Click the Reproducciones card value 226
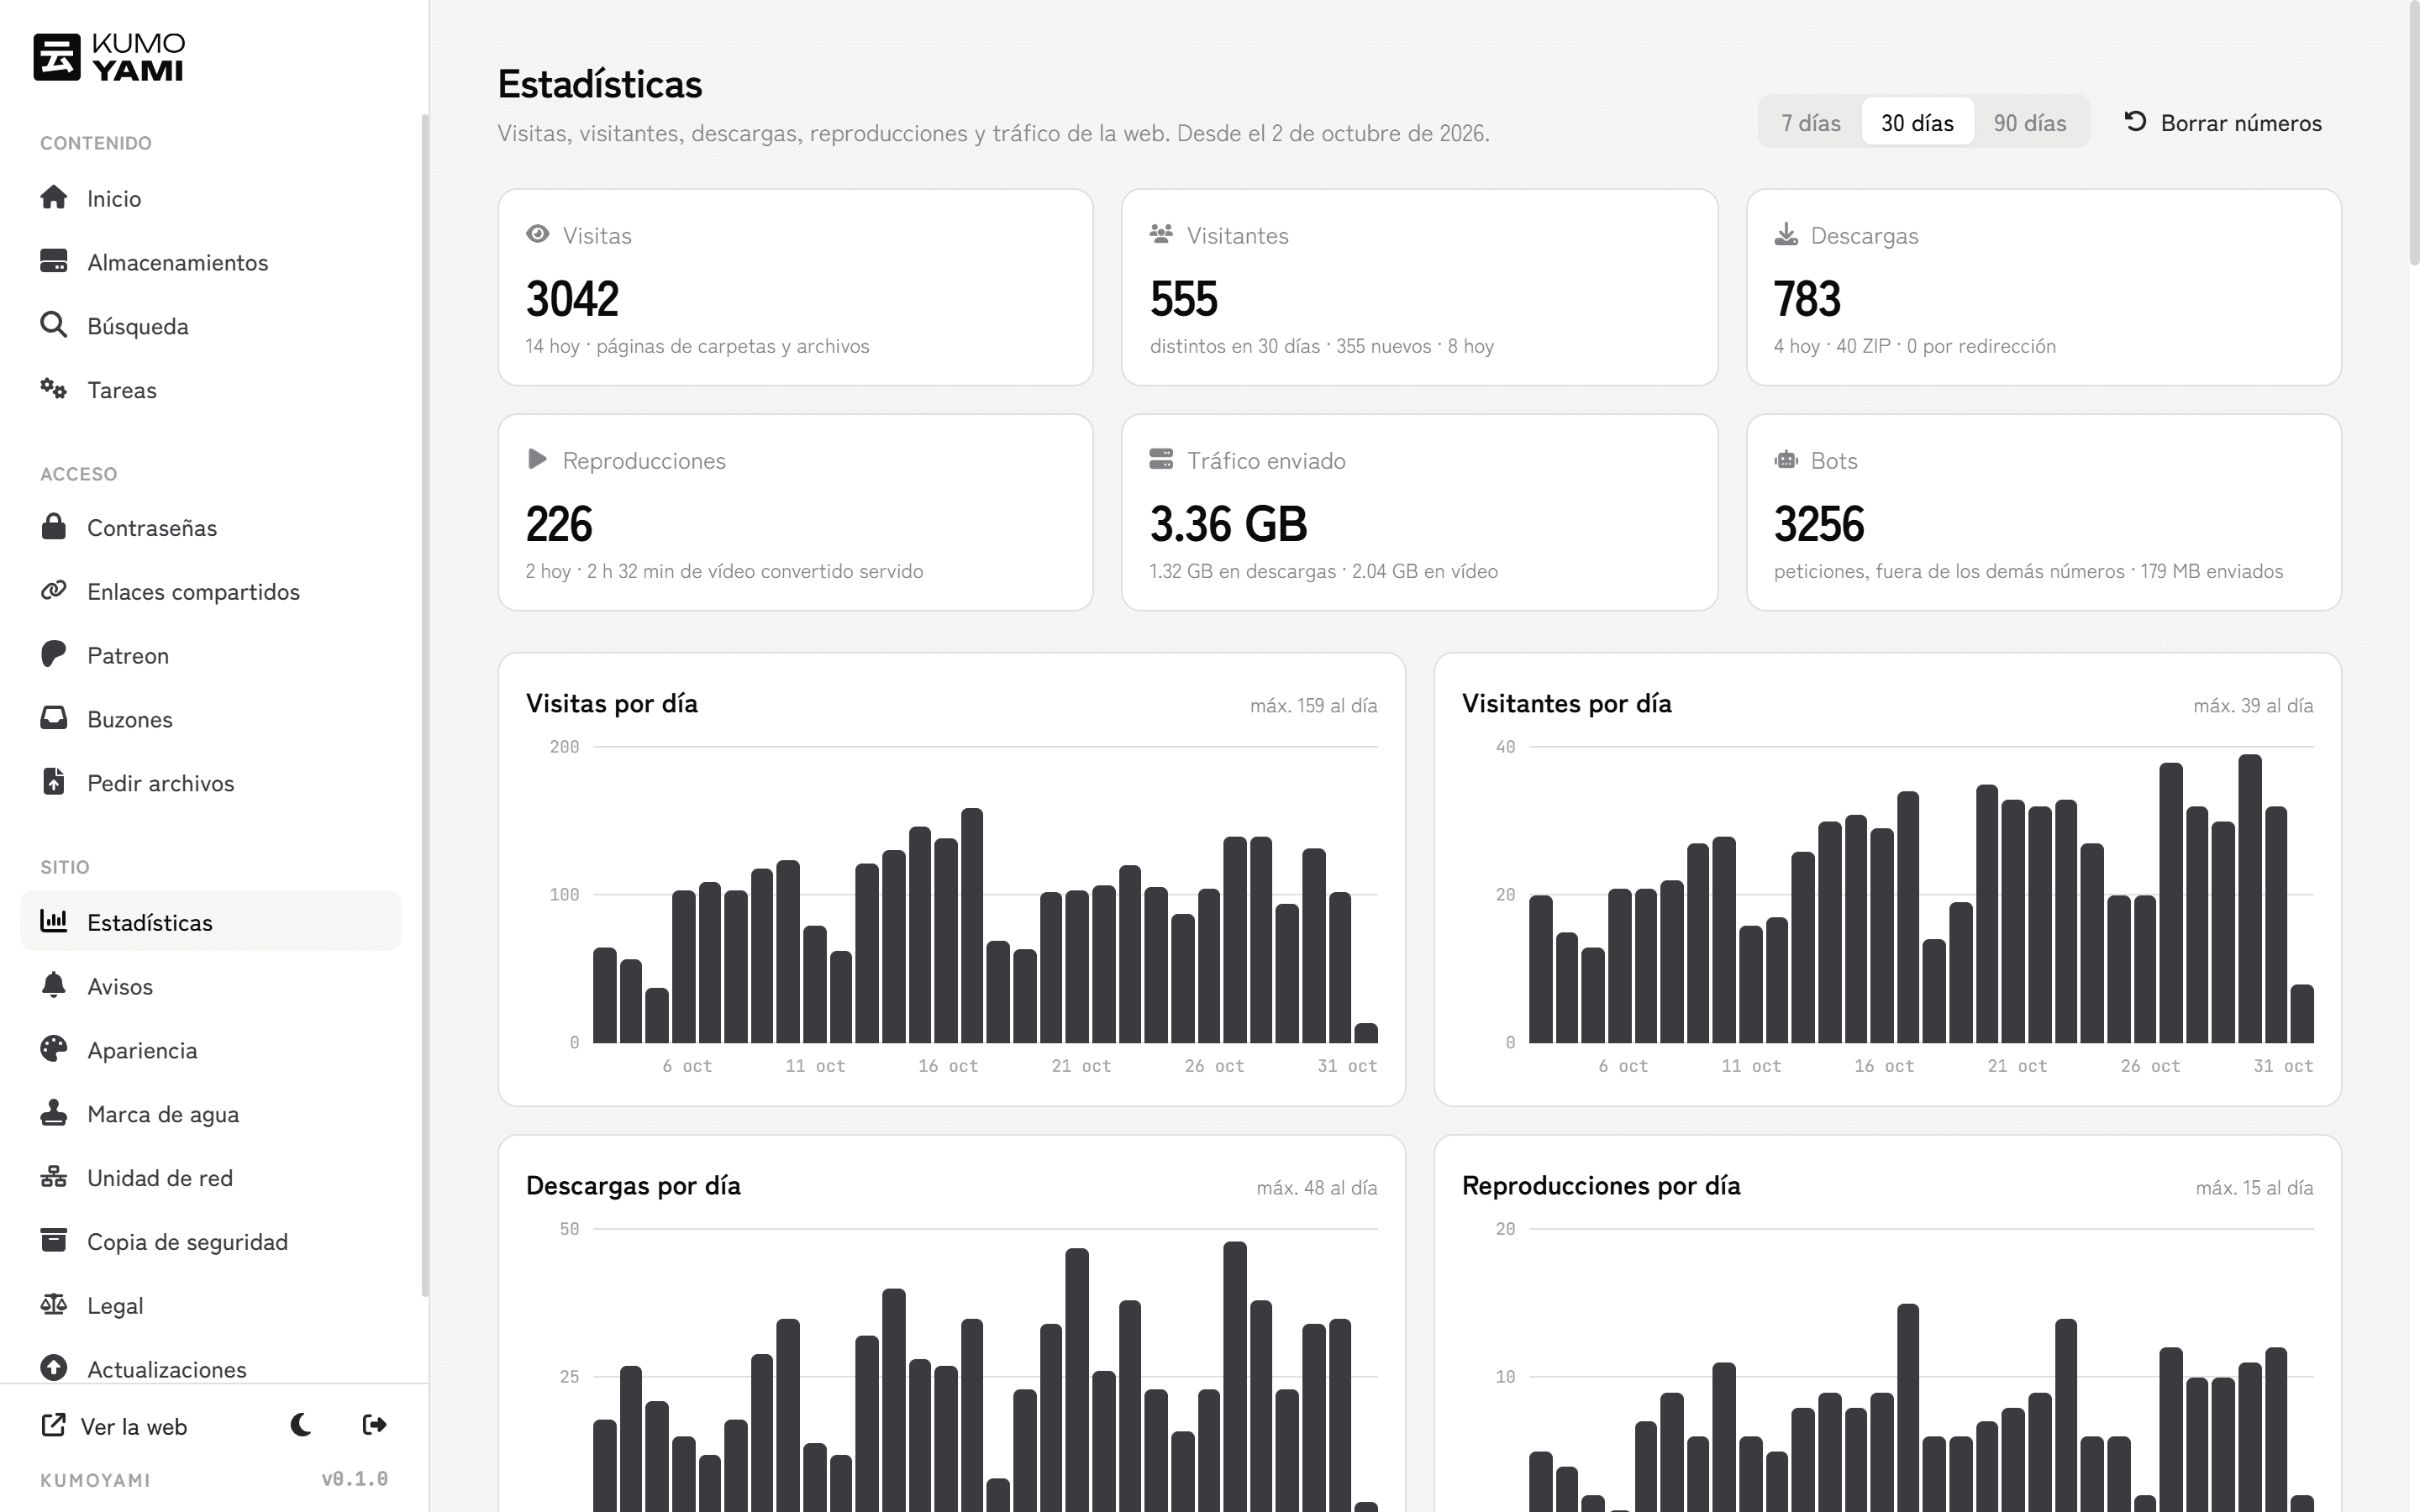This screenshot has height=1512, width=2420. (x=559, y=524)
